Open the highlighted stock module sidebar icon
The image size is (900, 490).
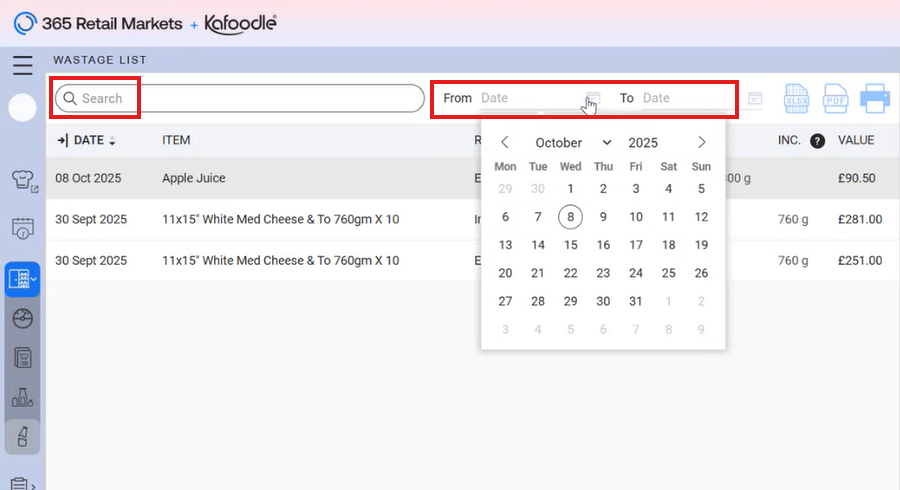click(x=22, y=279)
